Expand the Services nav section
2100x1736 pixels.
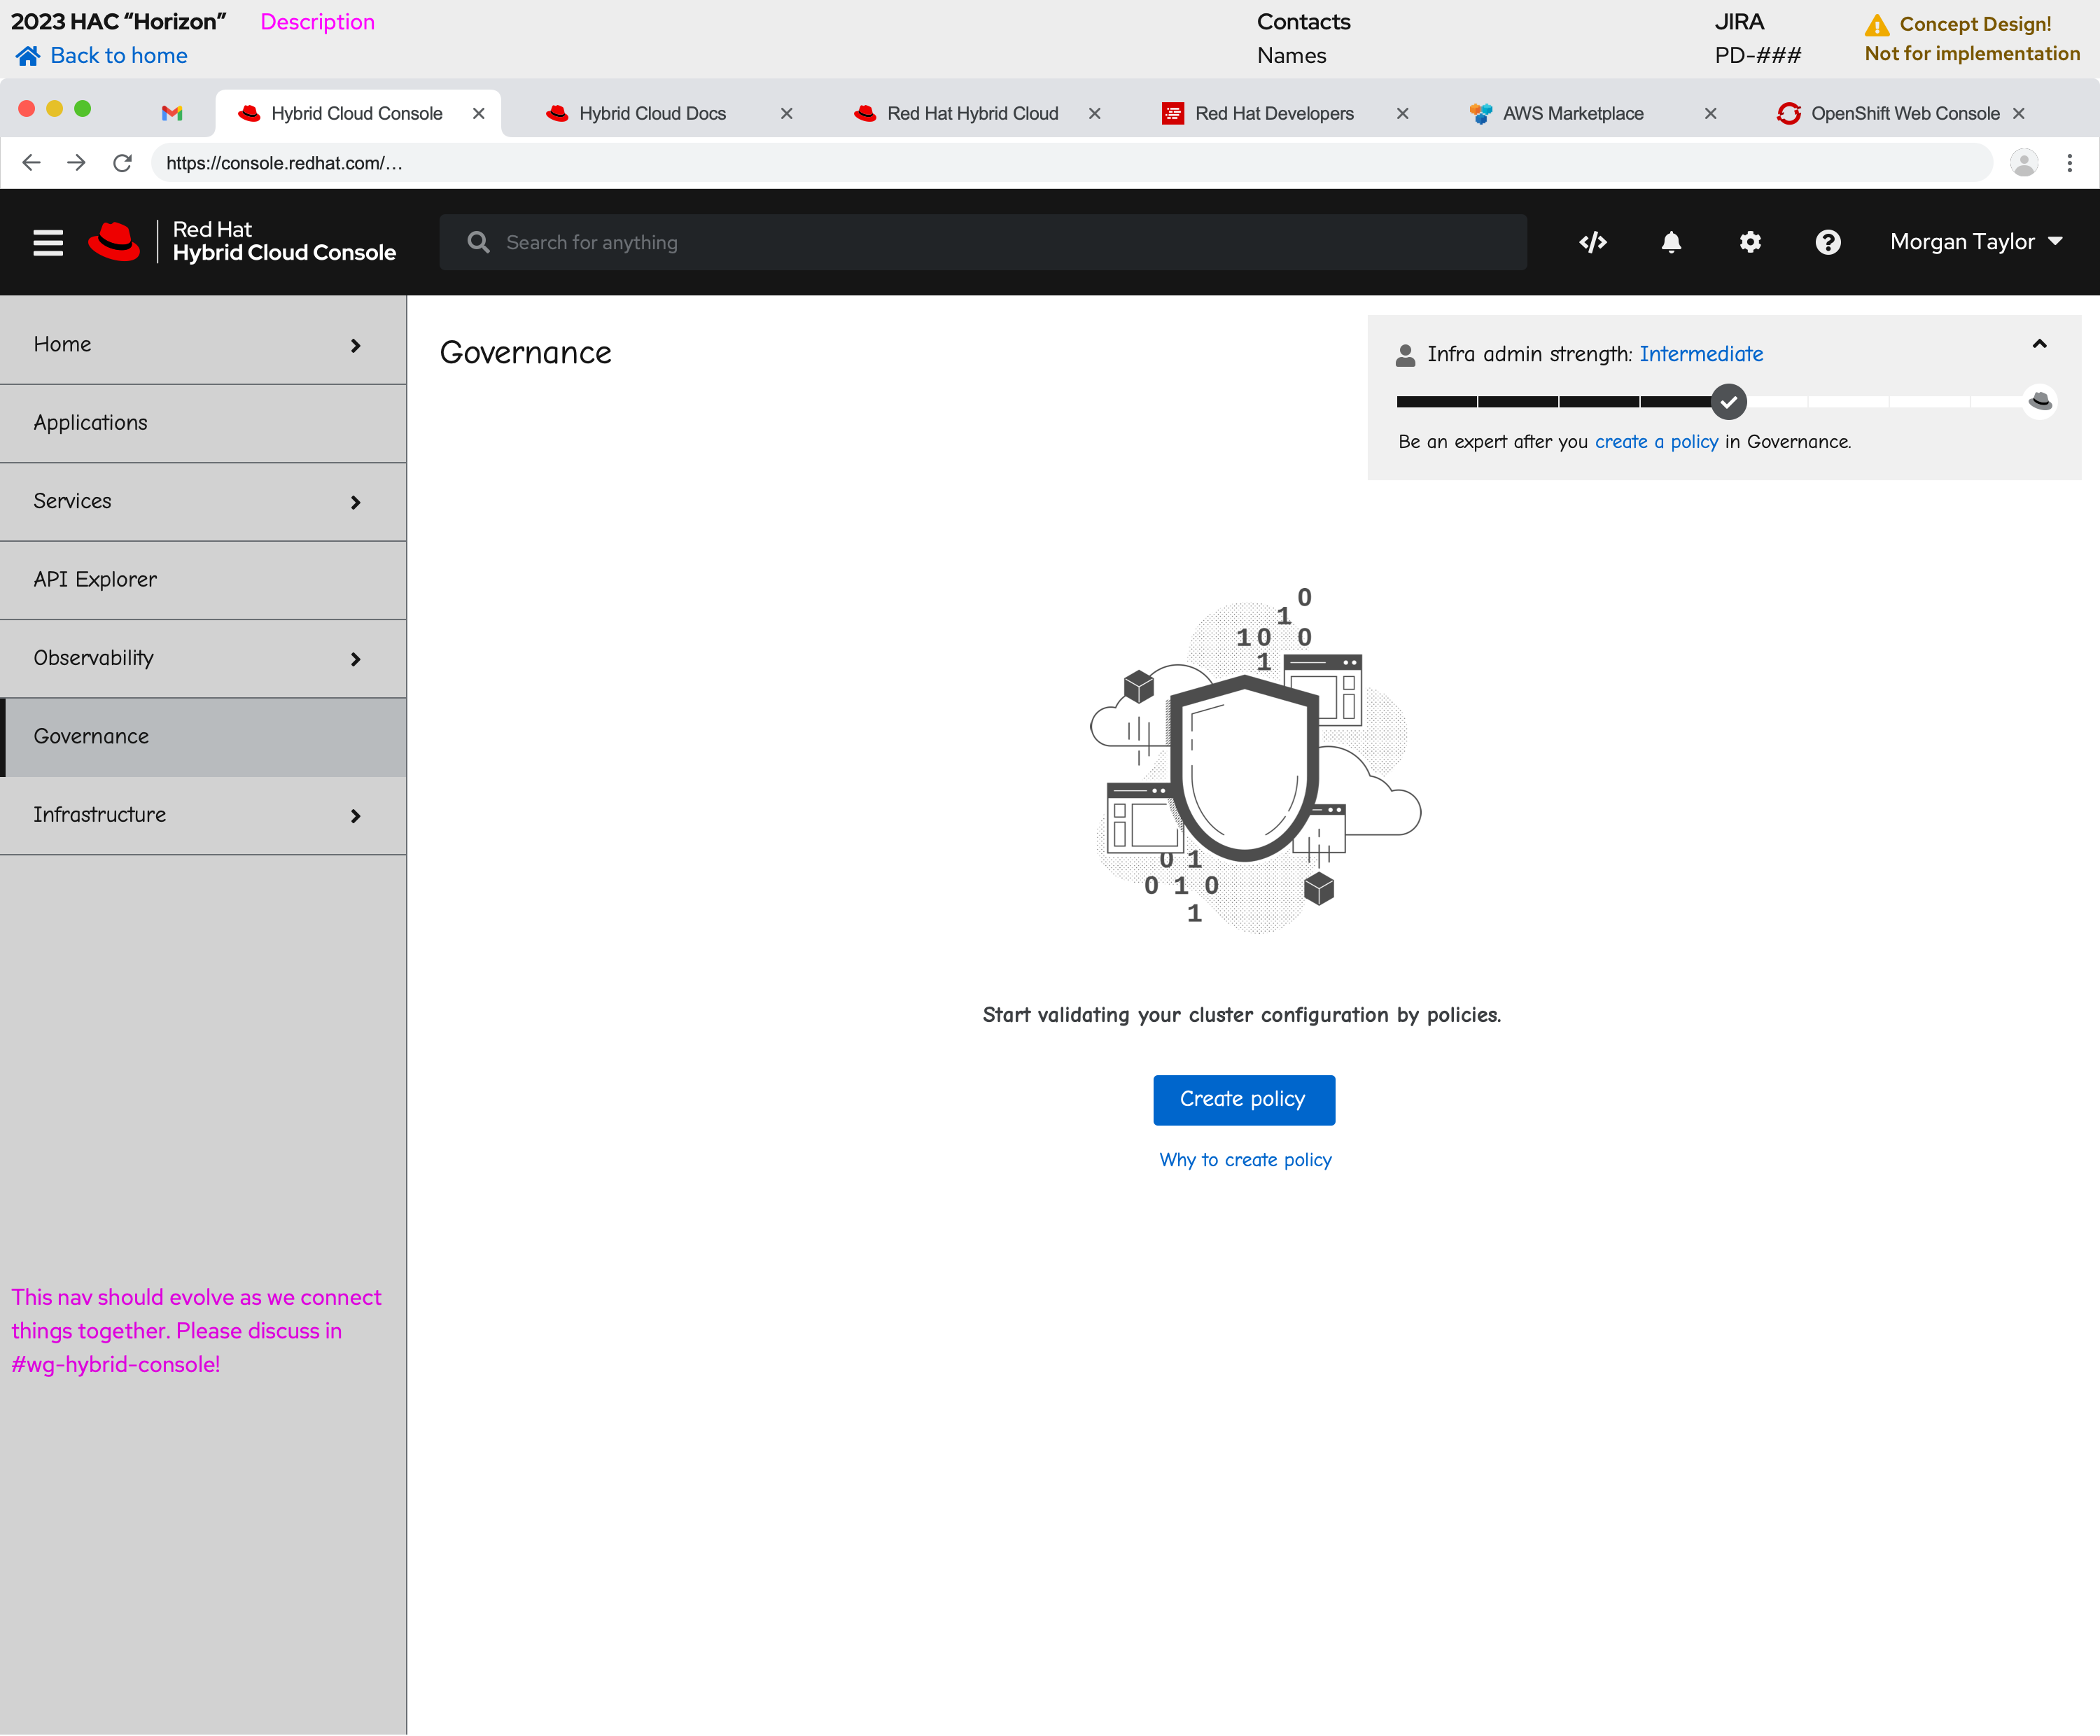(203, 502)
